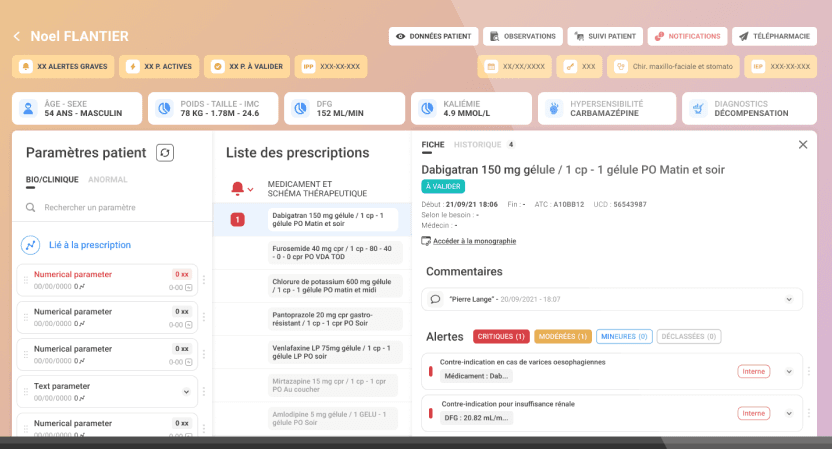Click the comment bubble icon
Image resolution: width=832 pixels, height=449 pixels.
tap(435, 299)
